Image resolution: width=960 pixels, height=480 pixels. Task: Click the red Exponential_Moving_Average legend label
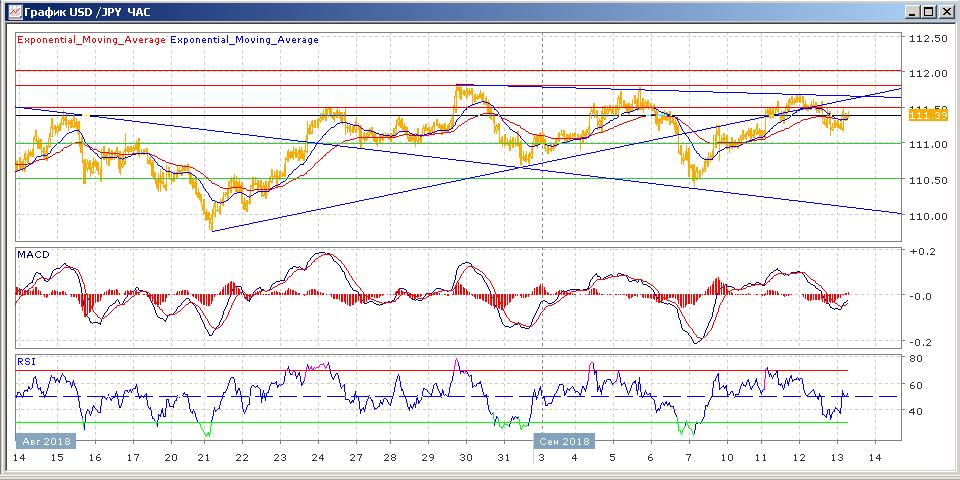coord(91,40)
